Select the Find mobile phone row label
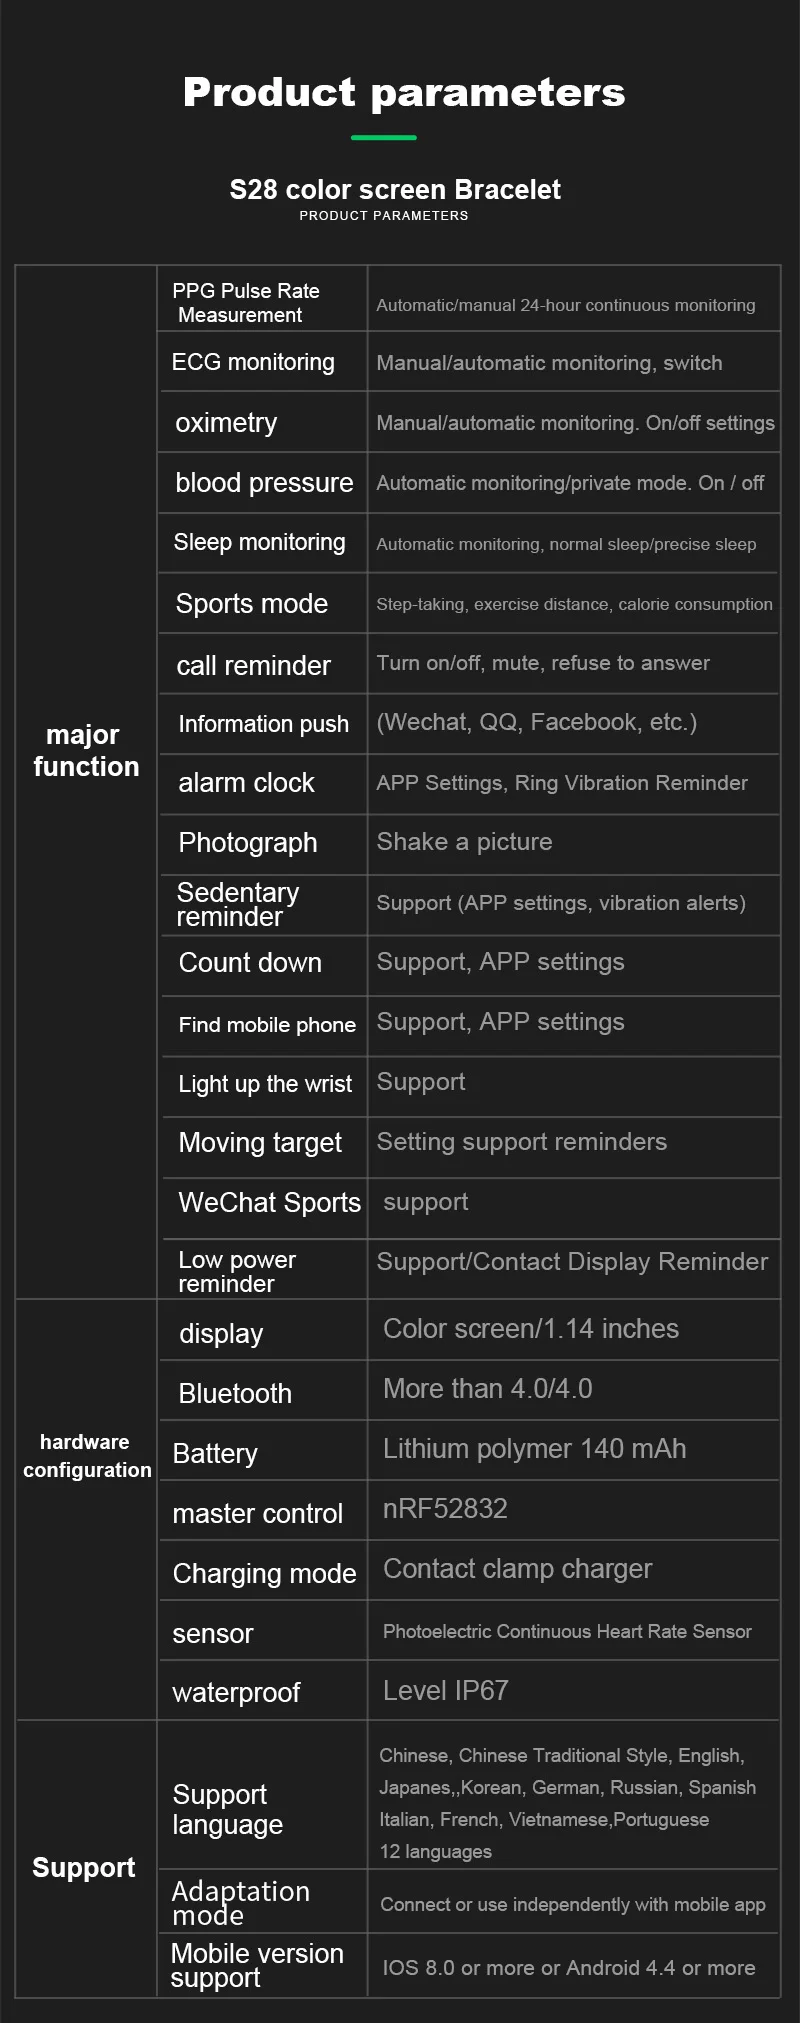The width and height of the screenshot is (800, 2023). pyautogui.click(x=267, y=1025)
